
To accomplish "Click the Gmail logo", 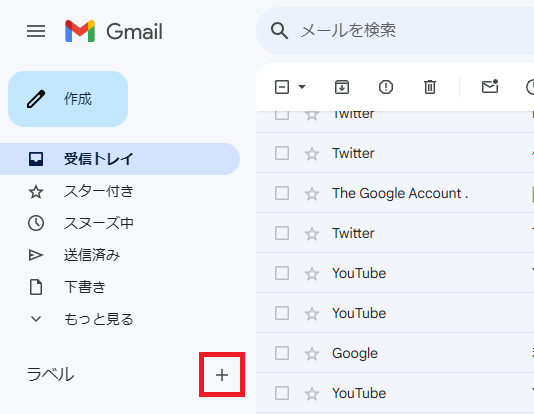I will point(114,31).
